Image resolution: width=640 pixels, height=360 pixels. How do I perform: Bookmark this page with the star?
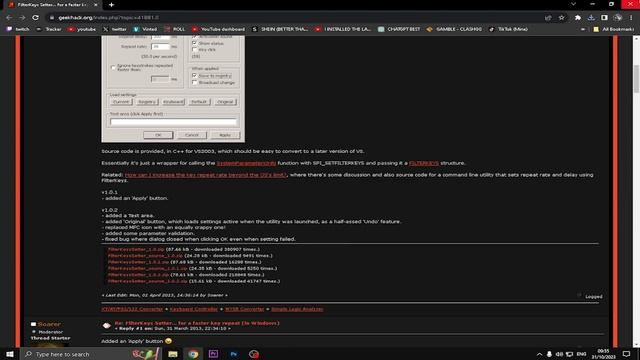(x=562, y=18)
